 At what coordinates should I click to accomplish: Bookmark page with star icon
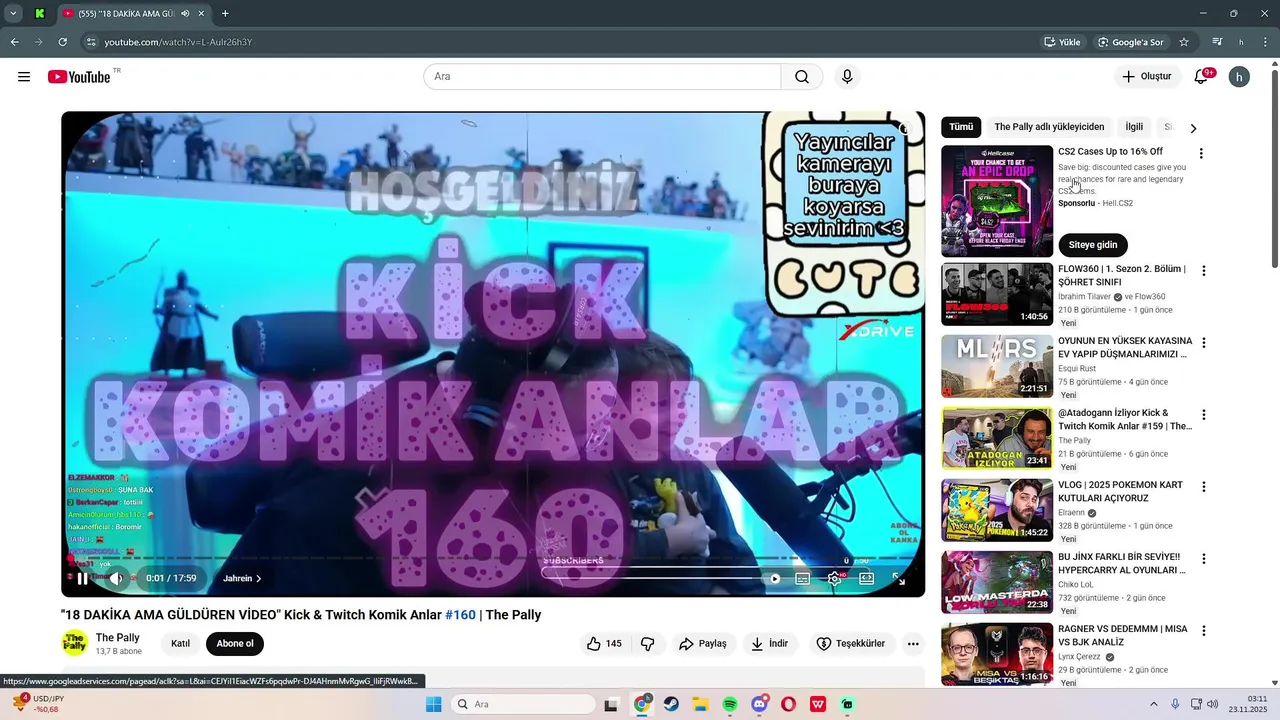(x=1184, y=42)
